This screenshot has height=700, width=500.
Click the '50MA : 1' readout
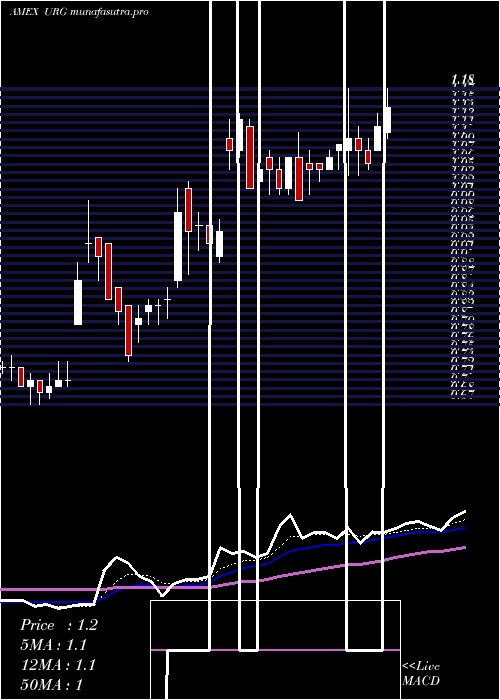[52, 684]
